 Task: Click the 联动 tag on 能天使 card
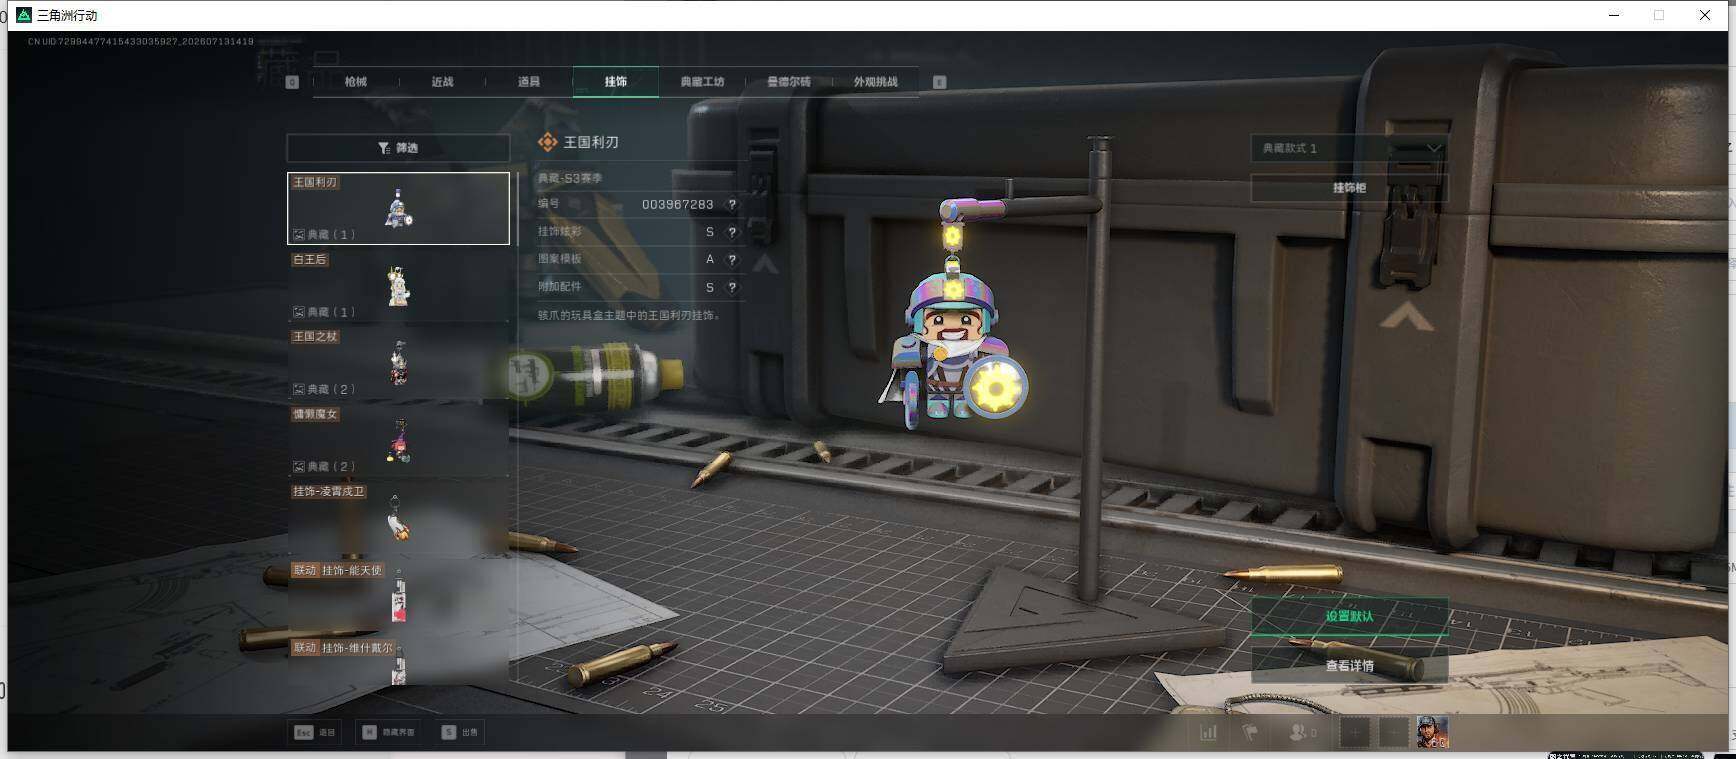304,570
